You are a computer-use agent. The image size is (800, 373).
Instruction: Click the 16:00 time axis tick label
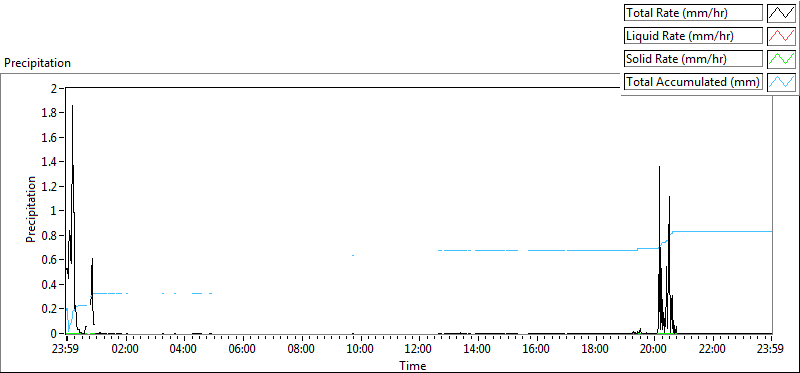[x=535, y=350]
